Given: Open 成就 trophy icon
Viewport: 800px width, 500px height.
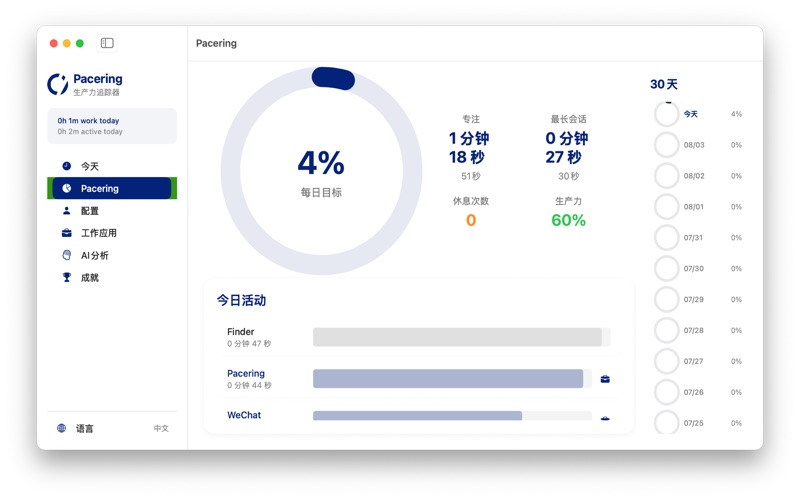Looking at the screenshot, I should 67,277.
